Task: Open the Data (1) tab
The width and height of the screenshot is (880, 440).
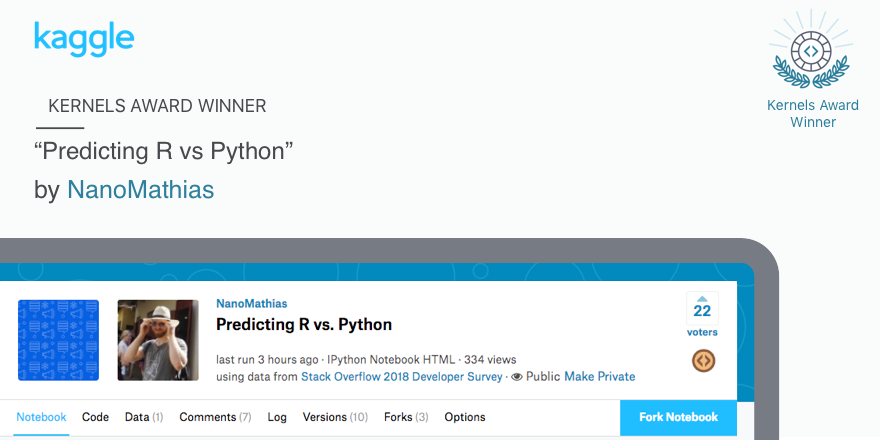Action: pos(144,417)
